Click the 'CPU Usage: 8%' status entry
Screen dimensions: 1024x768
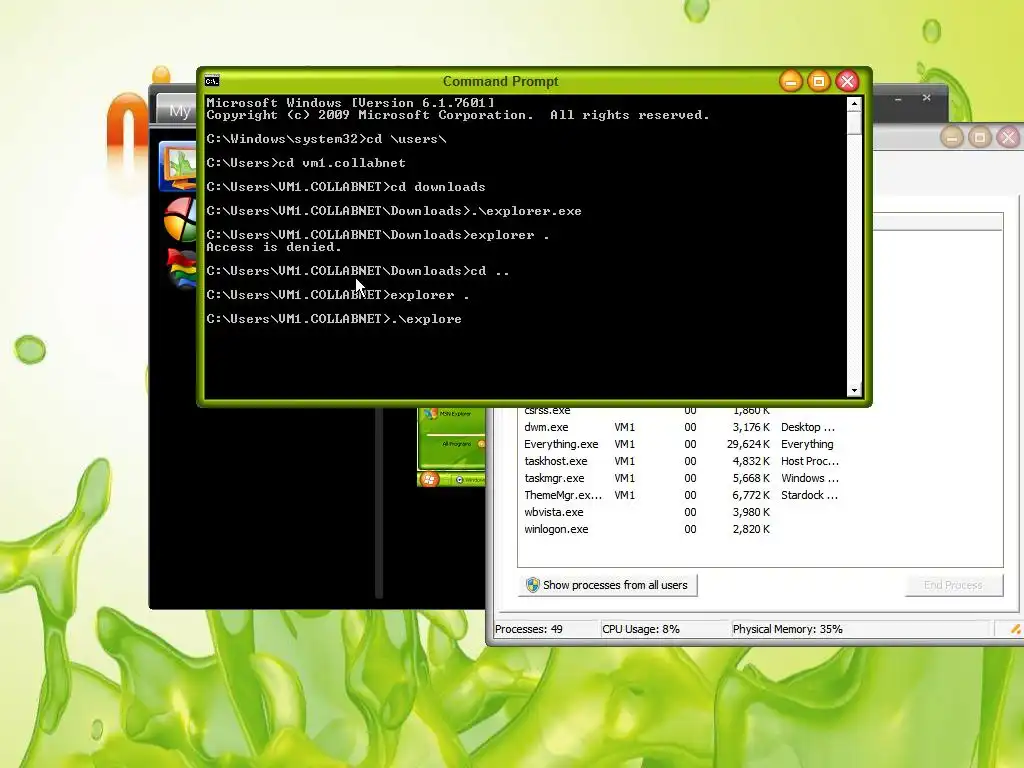[x=641, y=629]
